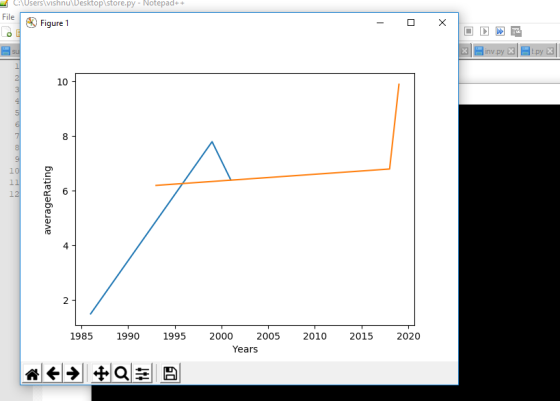Go forward to next view arrow

[73, 374]
